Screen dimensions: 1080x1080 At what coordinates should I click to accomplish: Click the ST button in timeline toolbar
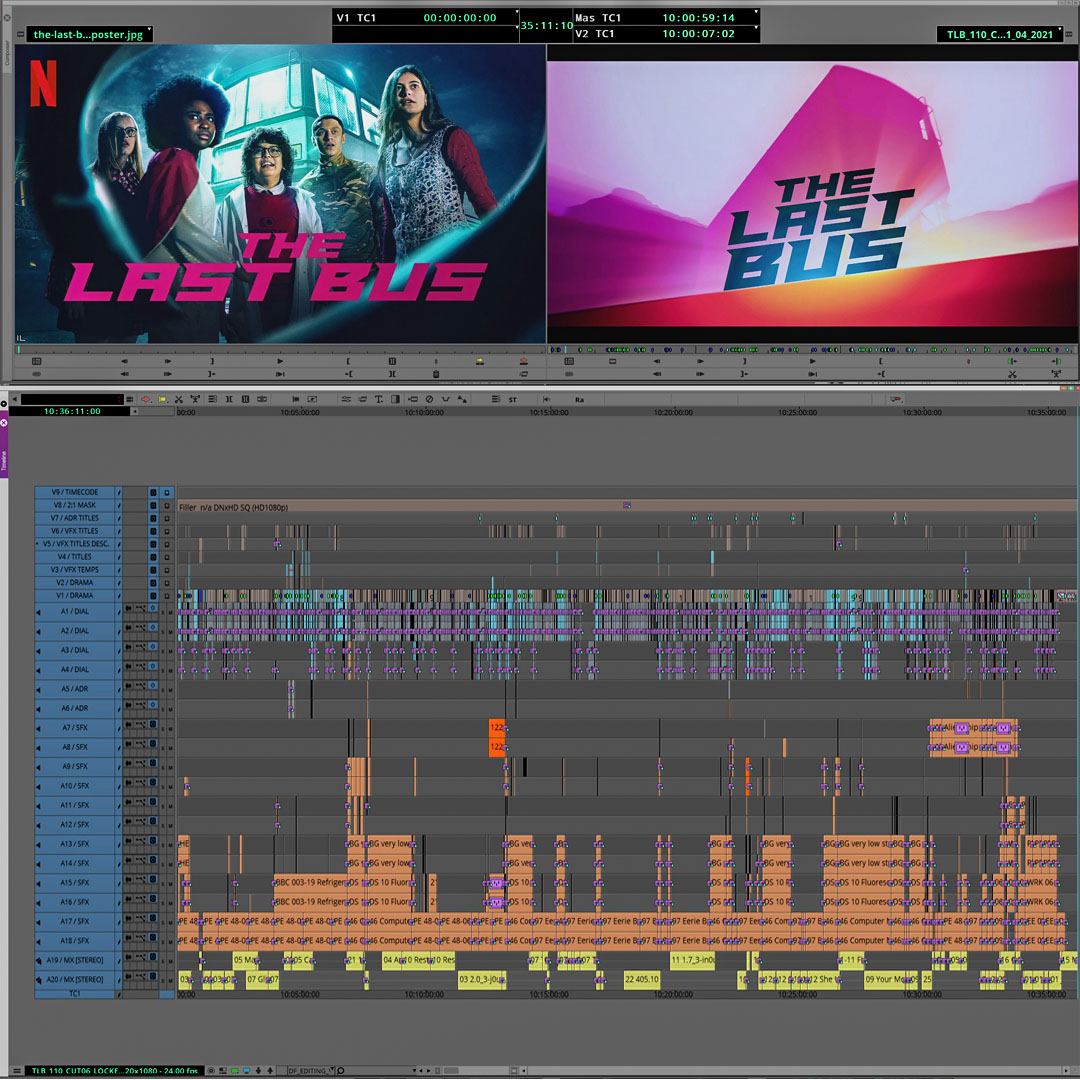tap(512, 399)
